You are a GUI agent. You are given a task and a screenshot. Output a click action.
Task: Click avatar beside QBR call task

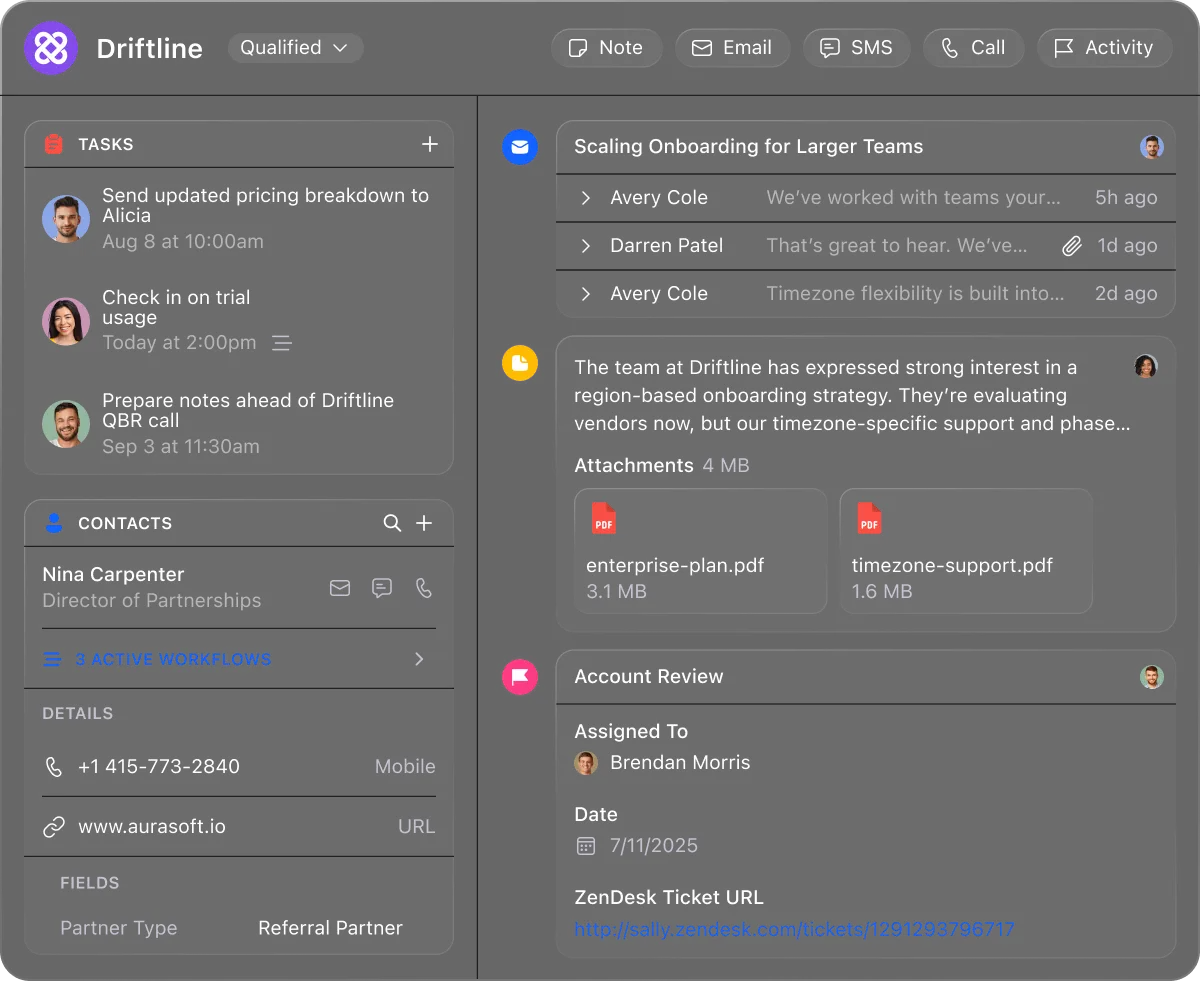pos(66,424)
